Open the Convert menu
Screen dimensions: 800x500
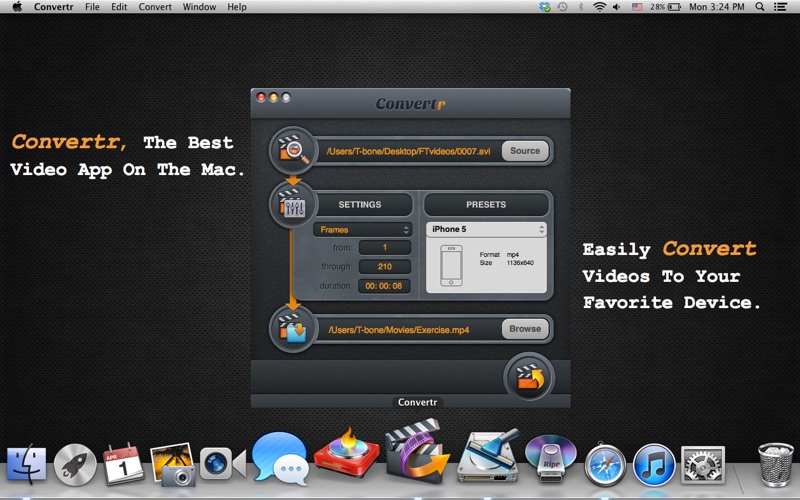tap(155, 7)
